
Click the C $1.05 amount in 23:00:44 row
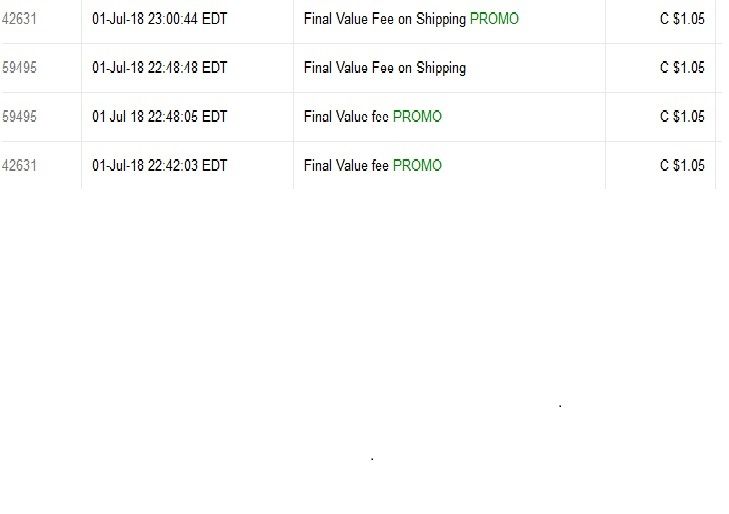click(x=682, y=19)
